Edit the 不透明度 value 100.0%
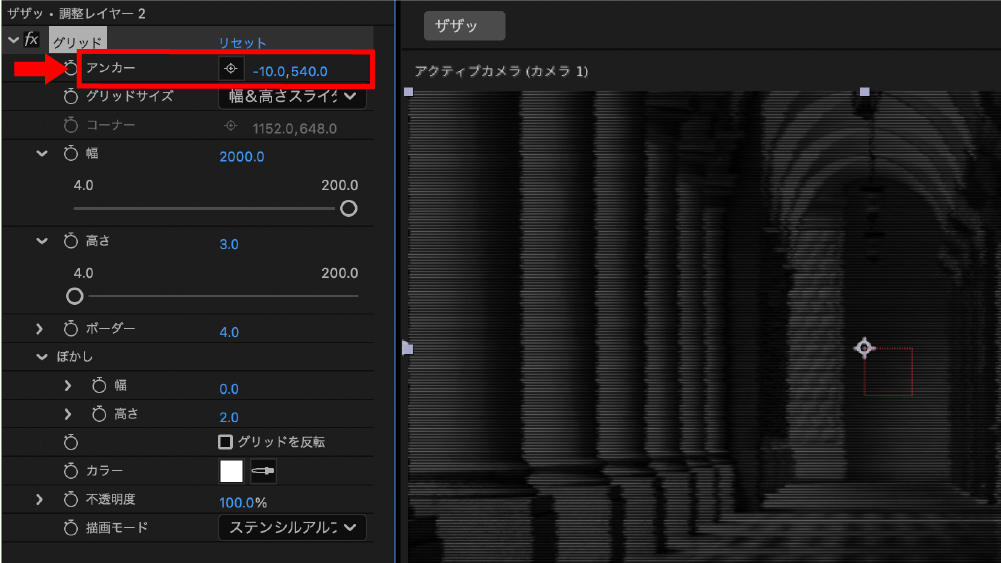The height and width of the screenshot is (563, 1001). click(243, 502)
